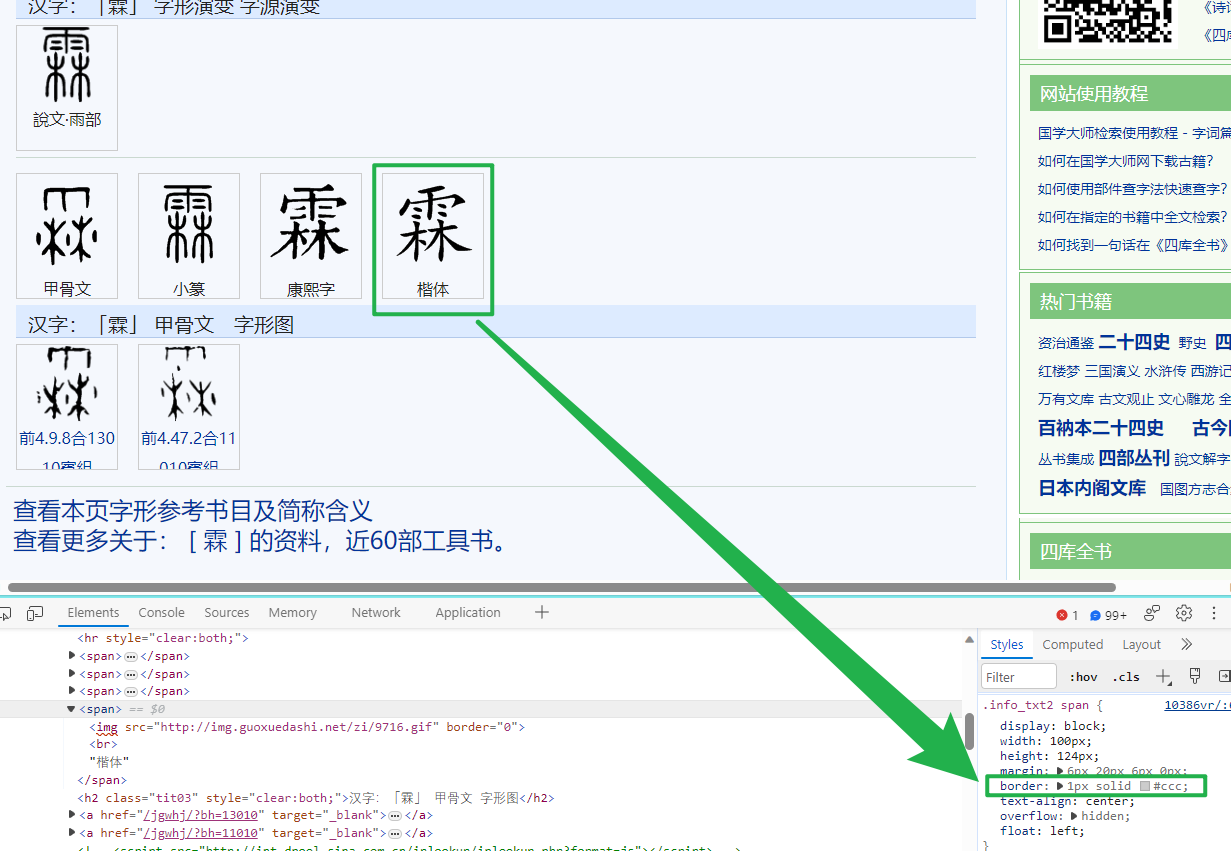Open the 99+ issues counter

1109,615
